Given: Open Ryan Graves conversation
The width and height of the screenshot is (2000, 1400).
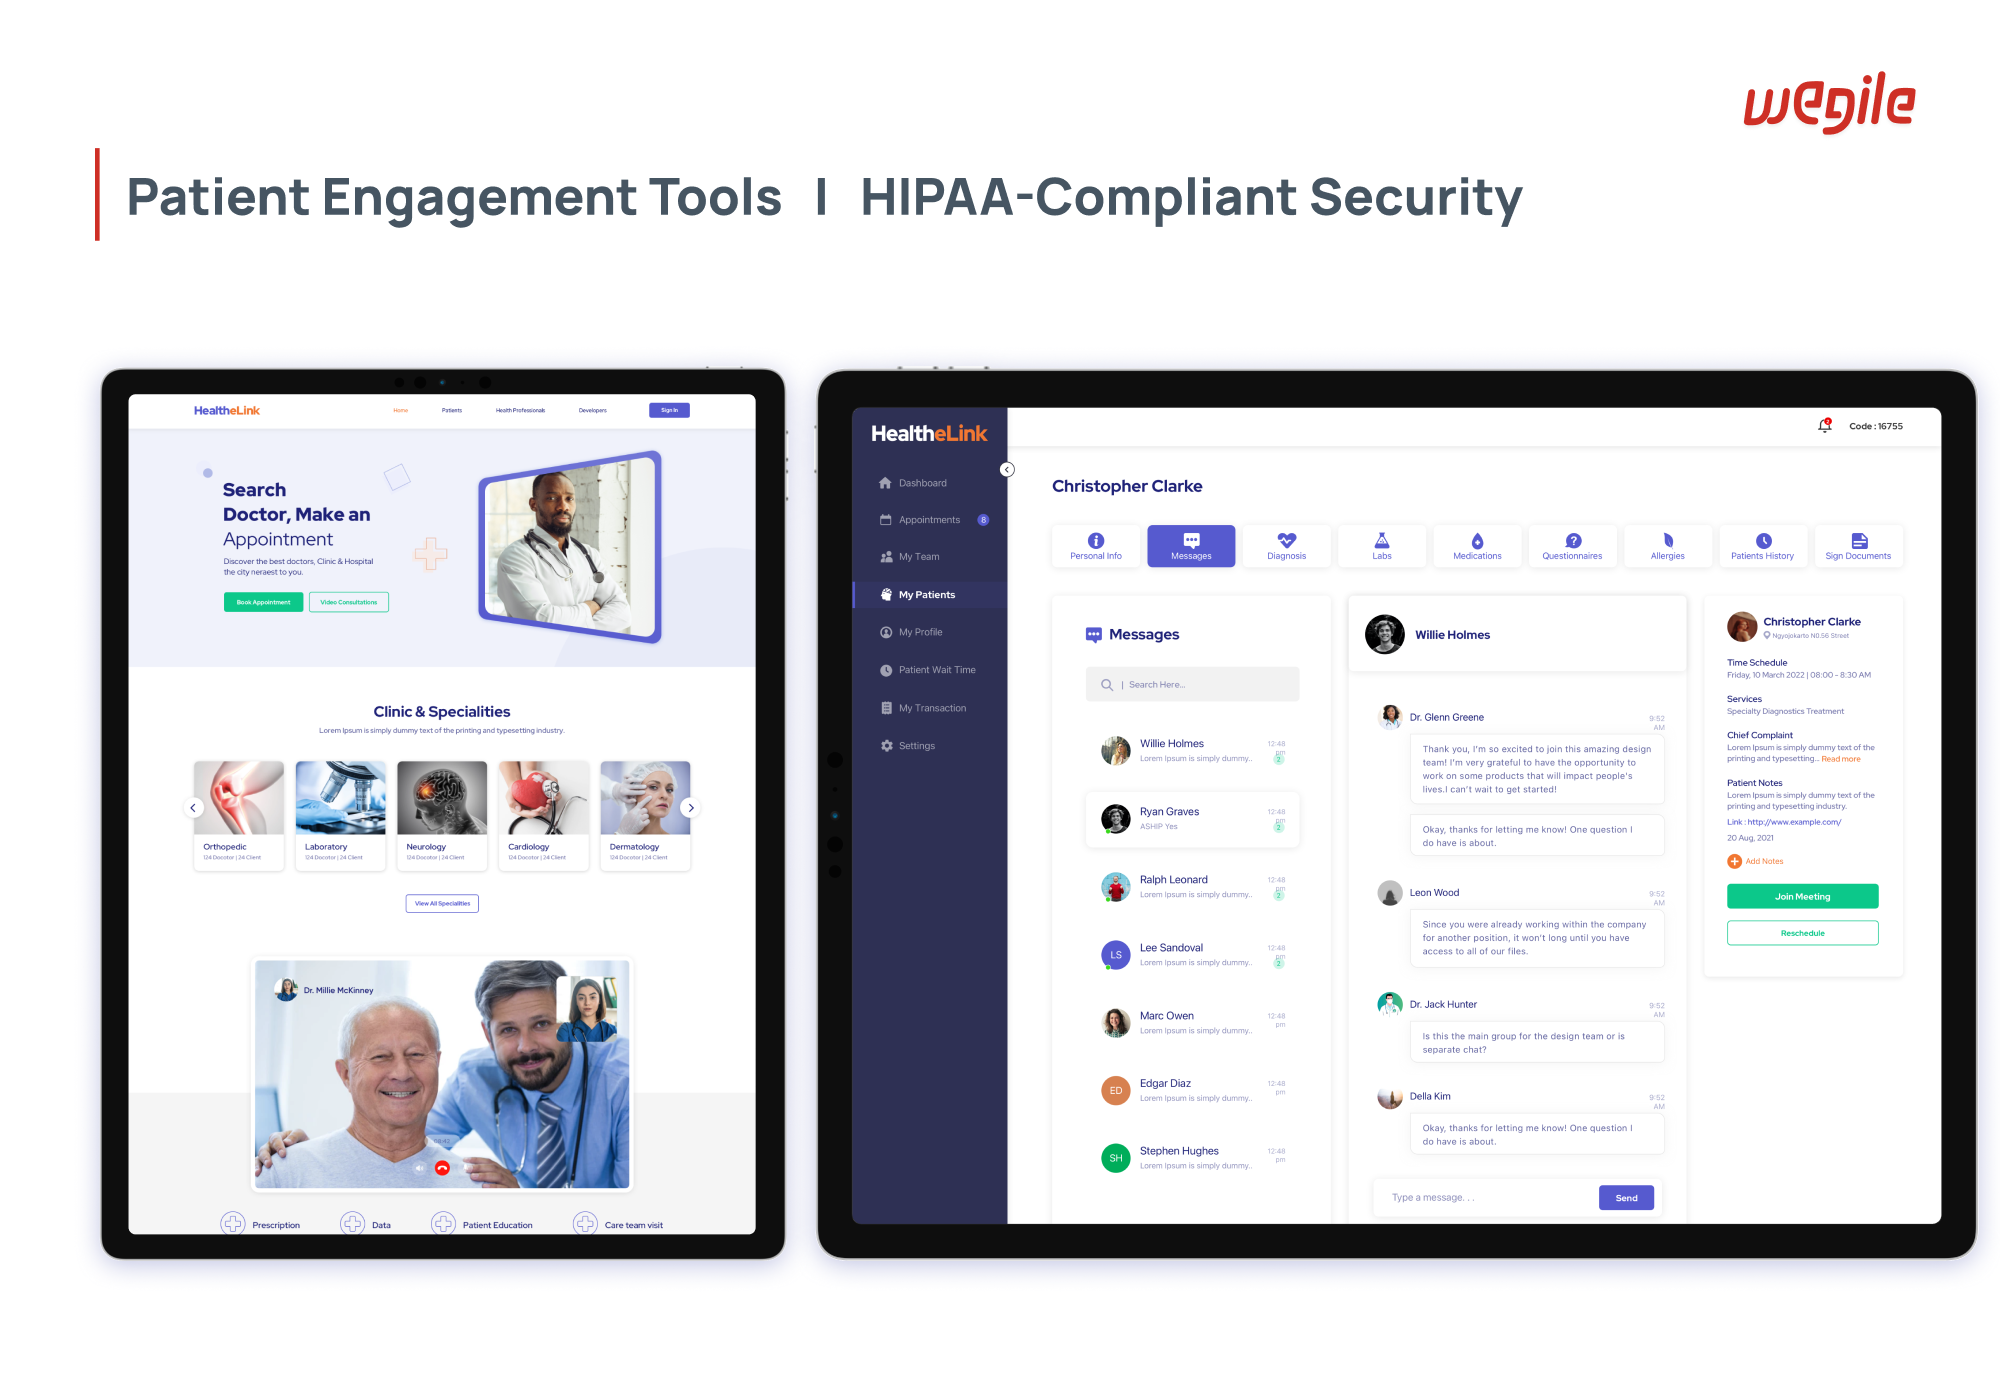Looking at the screenshot, I should coord(1192,818).
